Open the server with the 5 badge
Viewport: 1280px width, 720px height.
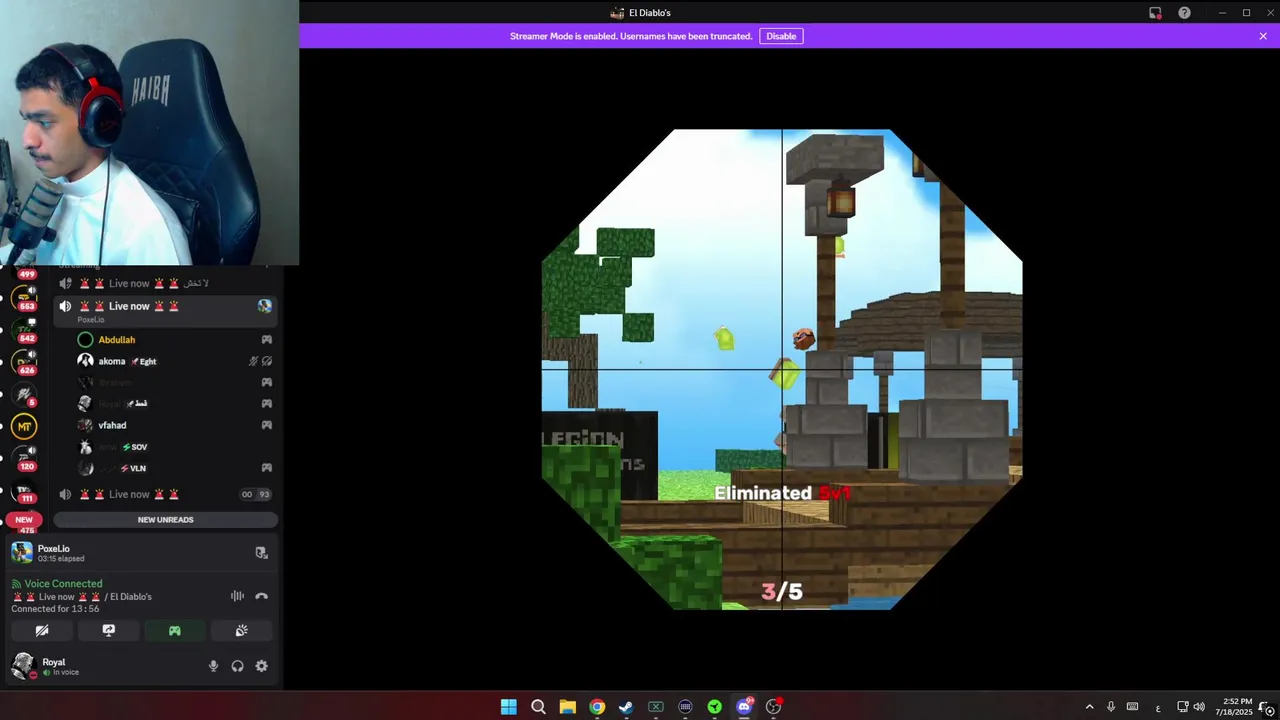24,395
